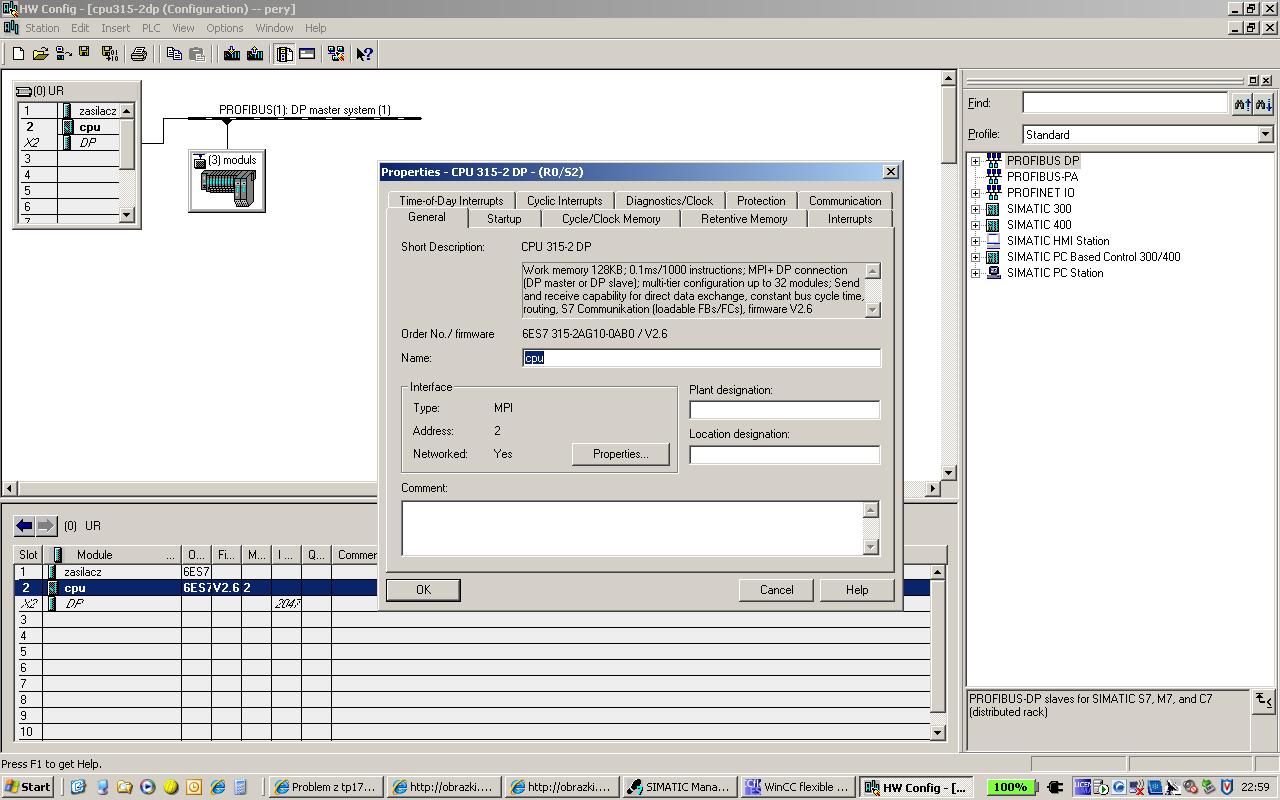Screen dimensions: 1280x800
Task: Open Internet Explorer from quick launch
Action: tap(217, 787)
